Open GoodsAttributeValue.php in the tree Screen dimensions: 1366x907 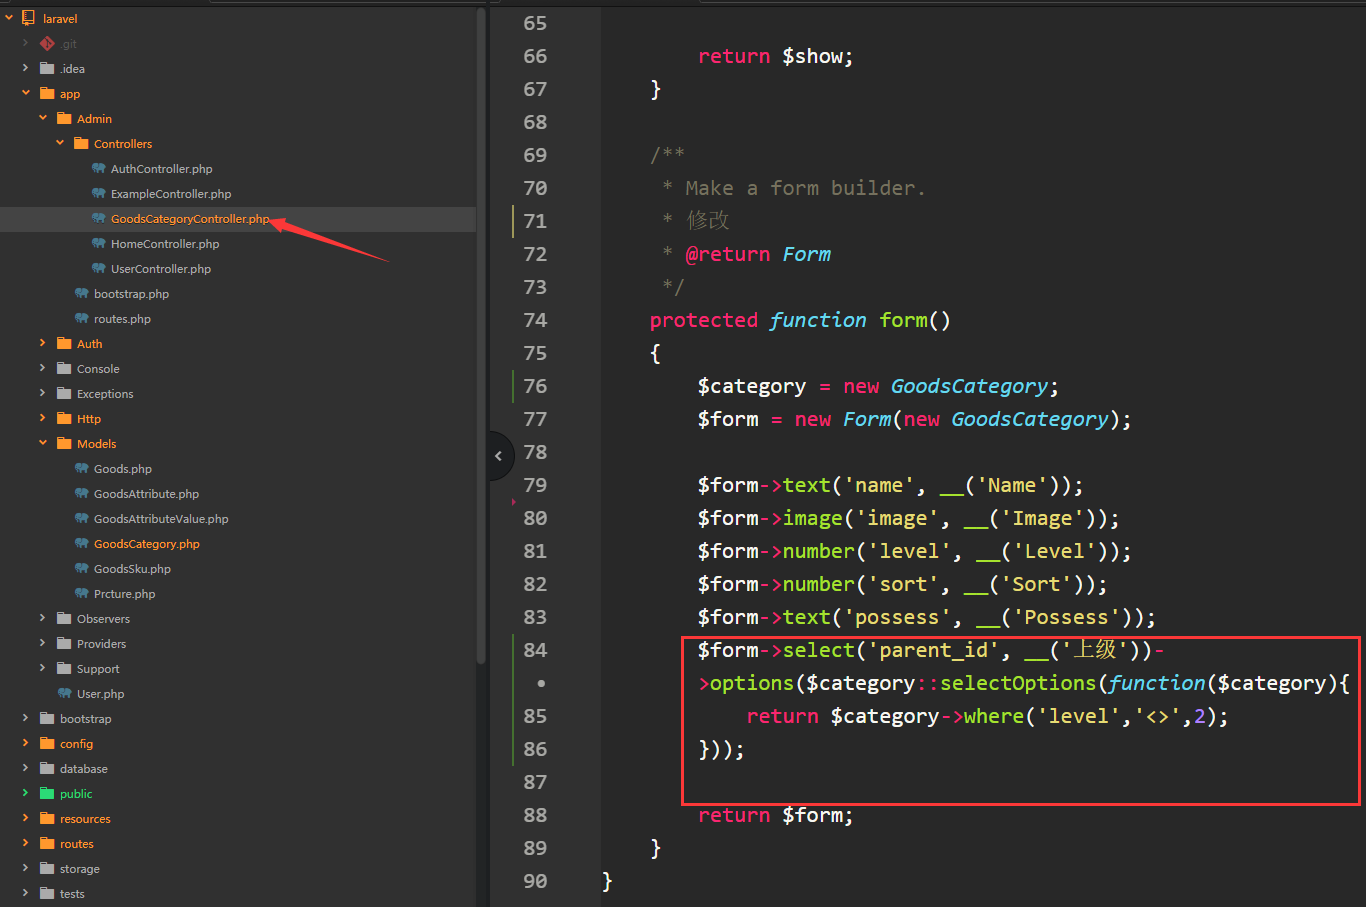161,519
